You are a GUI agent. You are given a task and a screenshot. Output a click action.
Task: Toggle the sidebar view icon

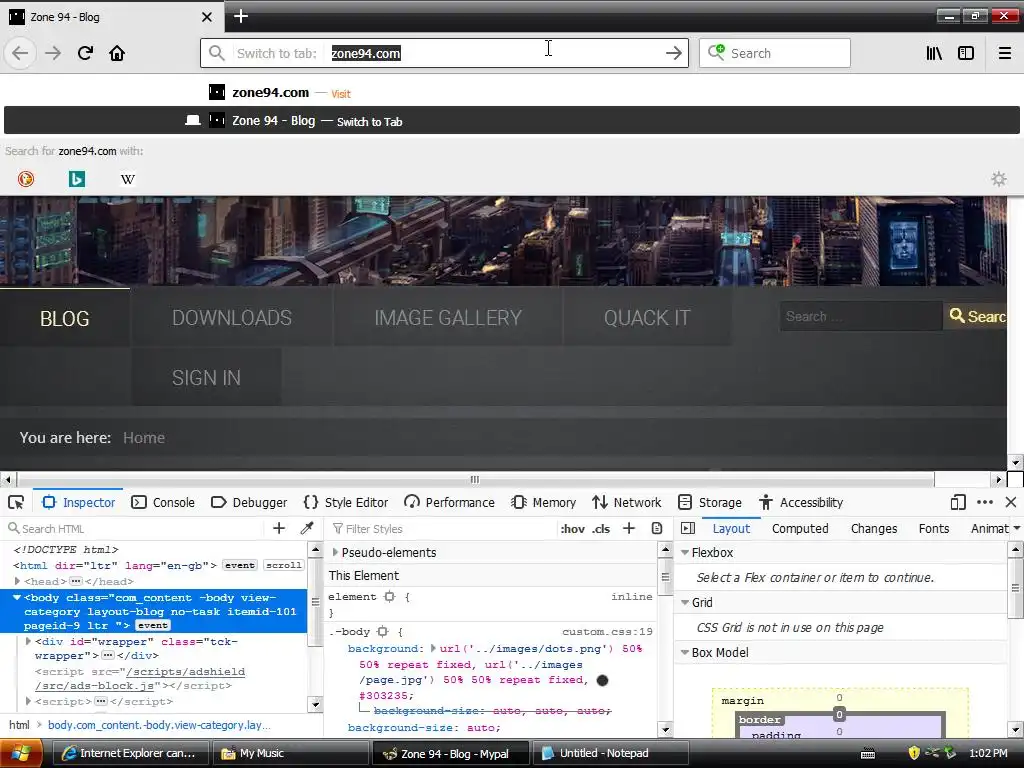tap(966, 53)
